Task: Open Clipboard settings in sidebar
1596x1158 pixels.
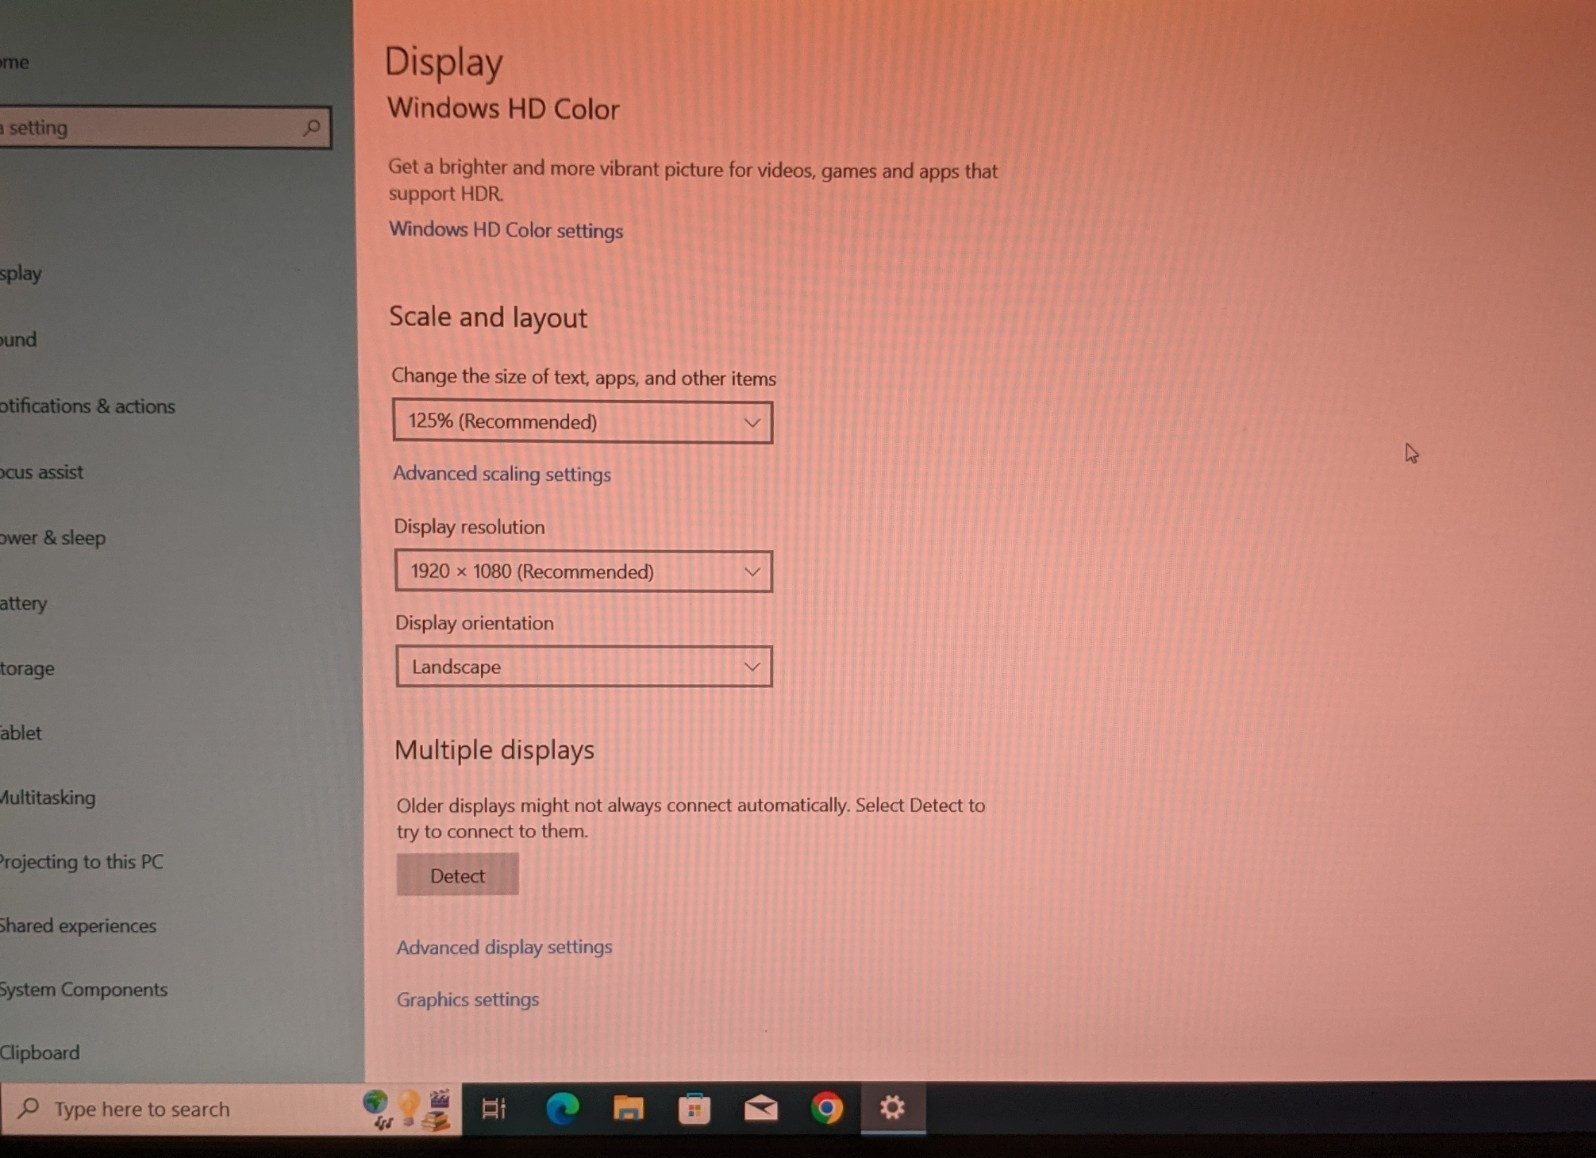Action: pyautogui.click(x=40, y=1052)
